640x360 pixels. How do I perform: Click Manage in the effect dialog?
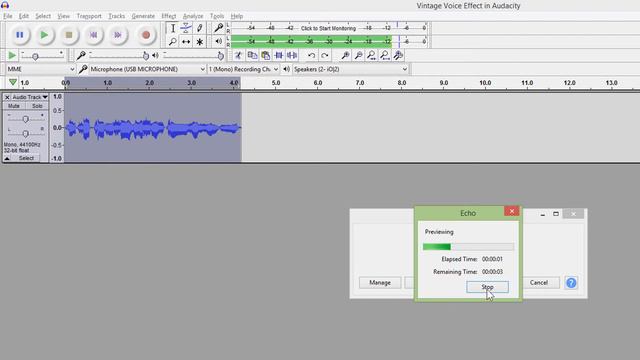pyautogui.click(x=380, y=282)
